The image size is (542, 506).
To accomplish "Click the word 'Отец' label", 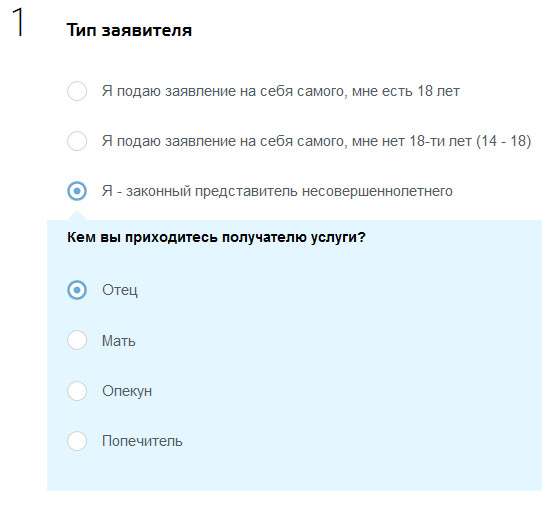I will [x=120, y=290].
